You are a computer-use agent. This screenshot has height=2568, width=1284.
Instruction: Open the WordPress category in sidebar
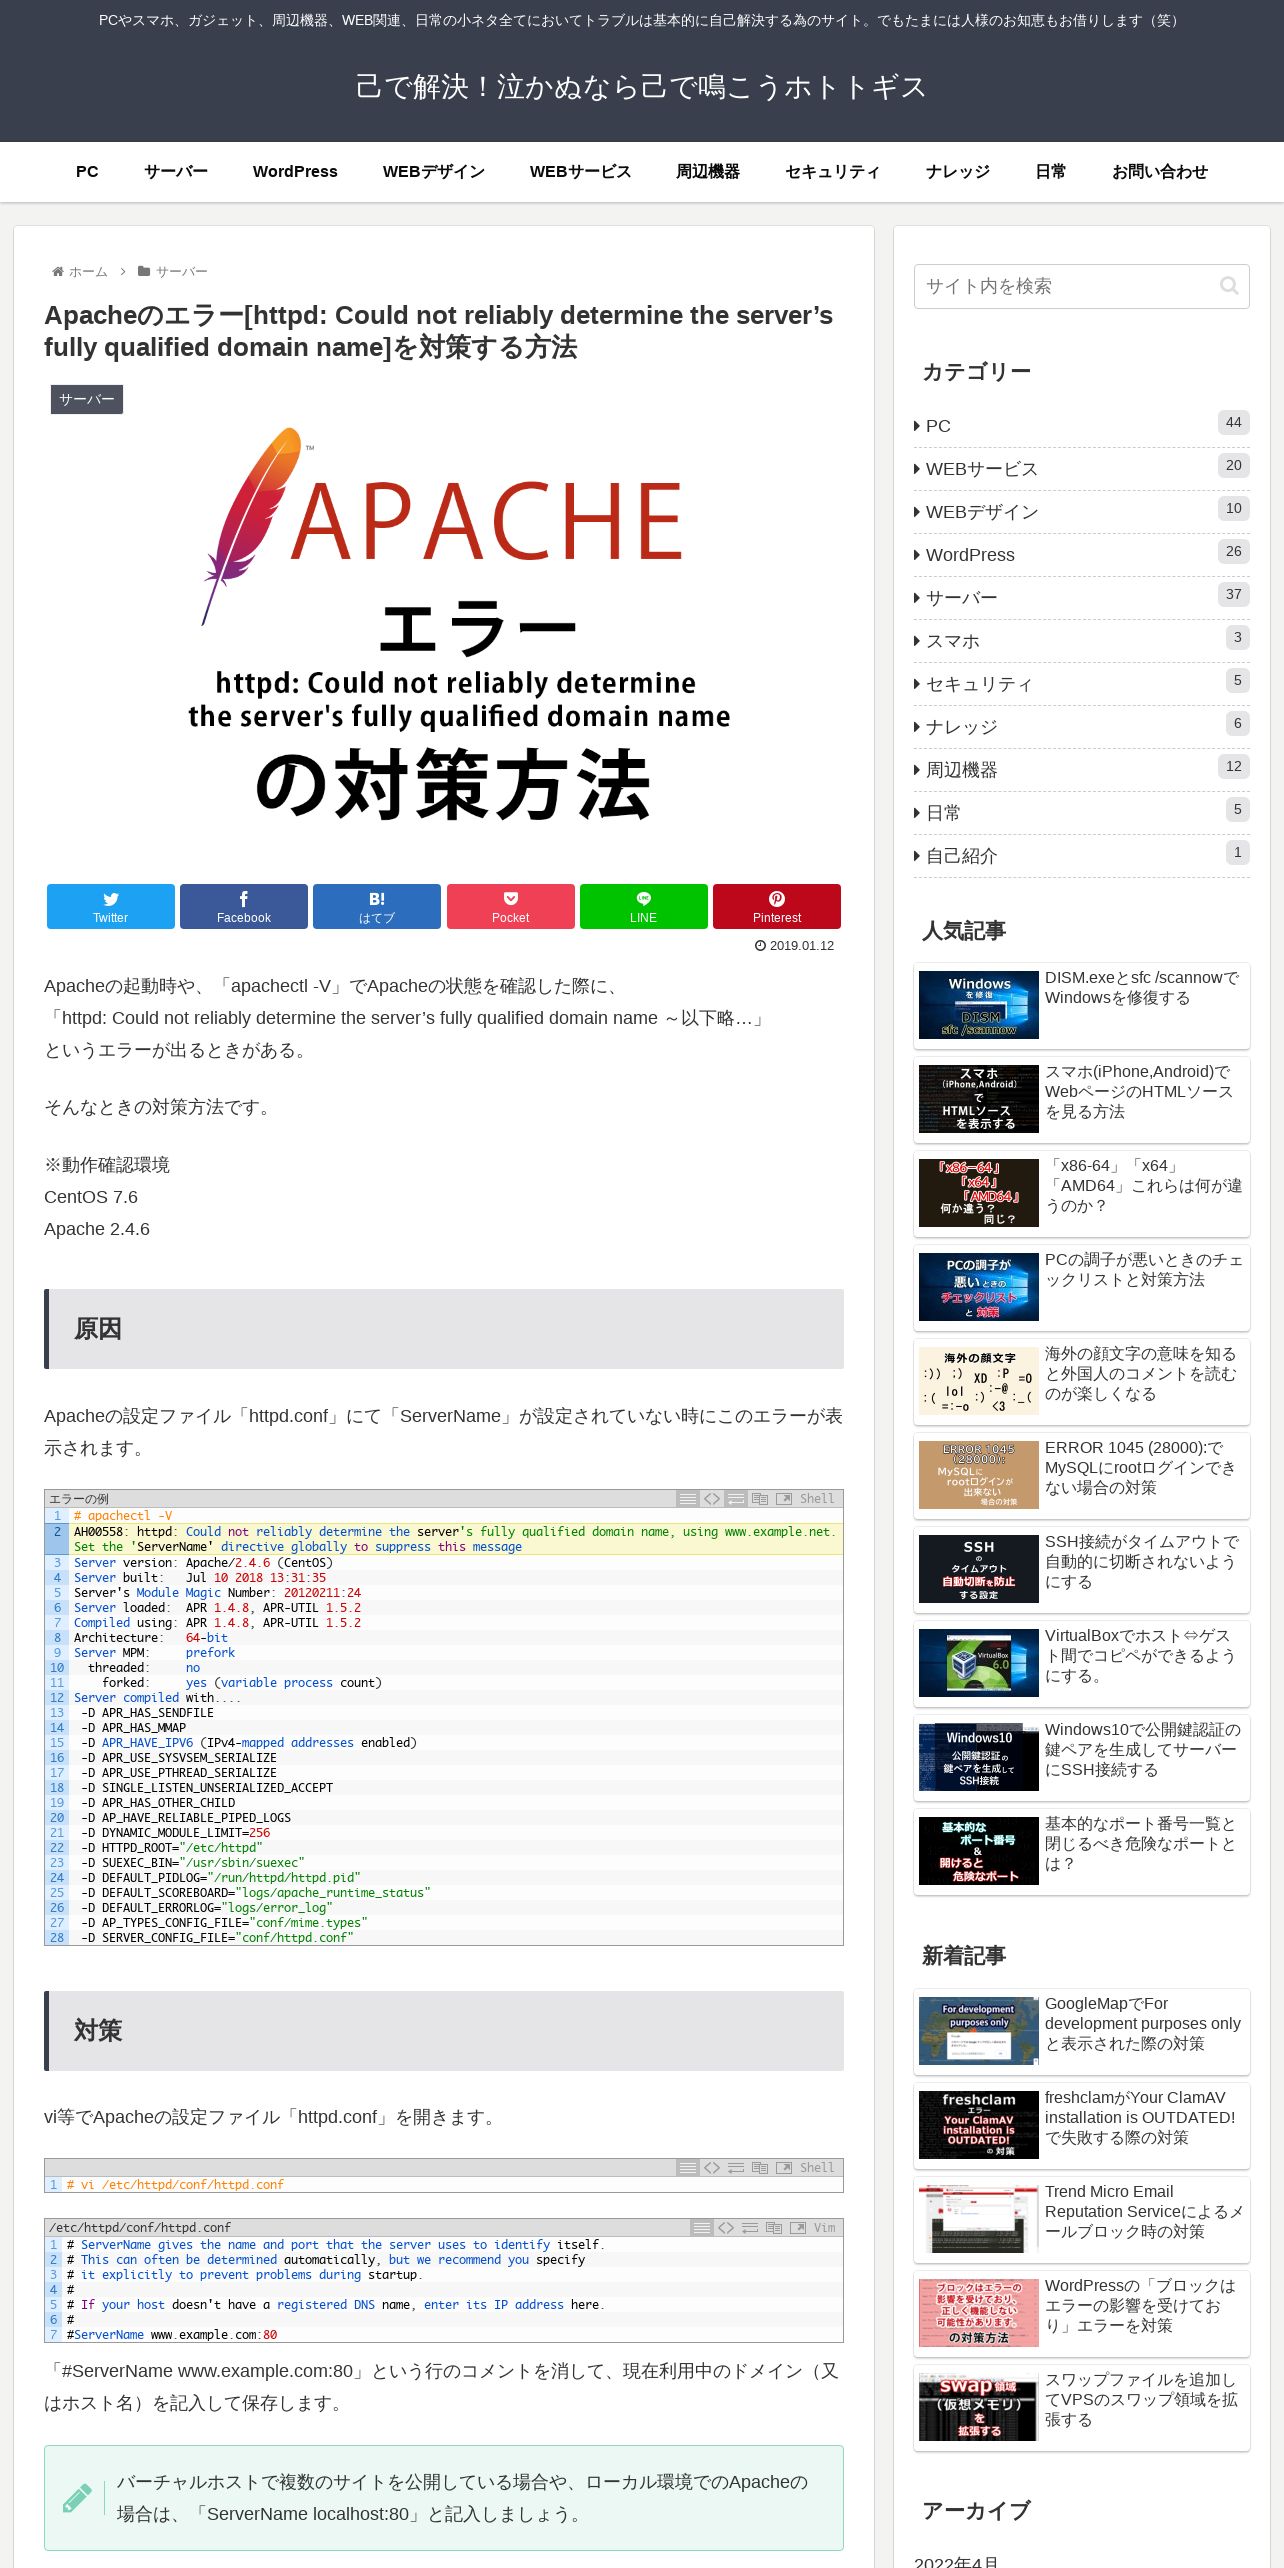click(1082, 555)
